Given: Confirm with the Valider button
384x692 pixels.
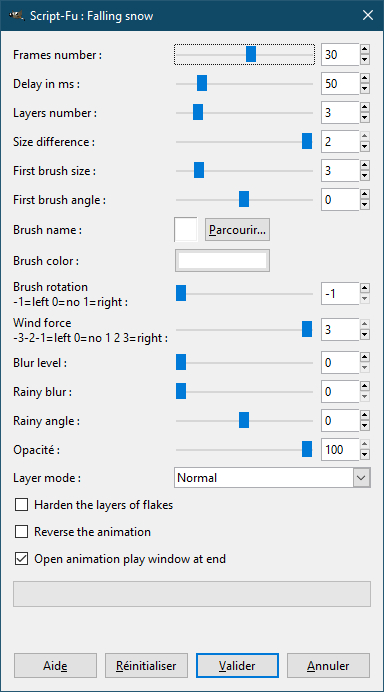Looking at the screenshot, I should pos(237,665).
